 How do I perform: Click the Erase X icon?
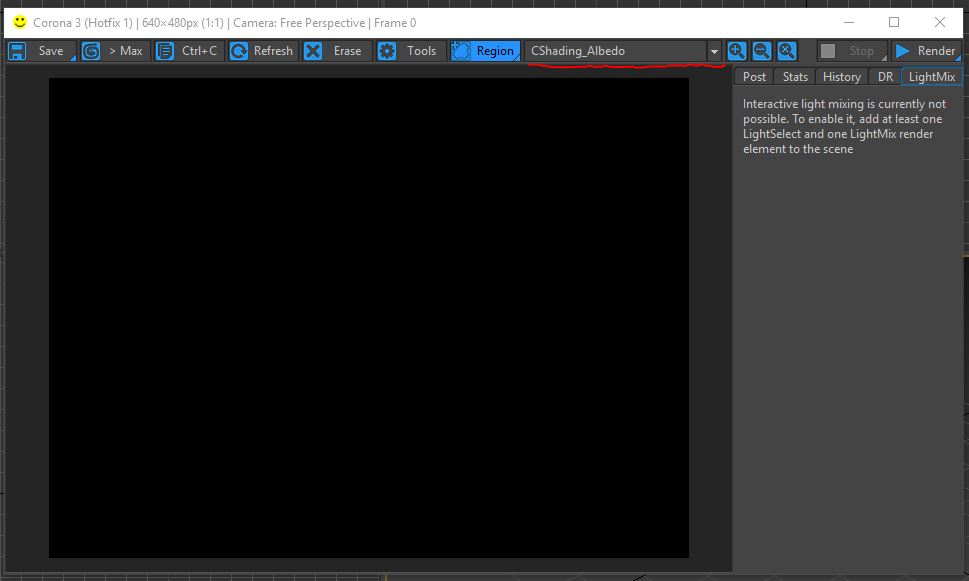tap(313, 51)
